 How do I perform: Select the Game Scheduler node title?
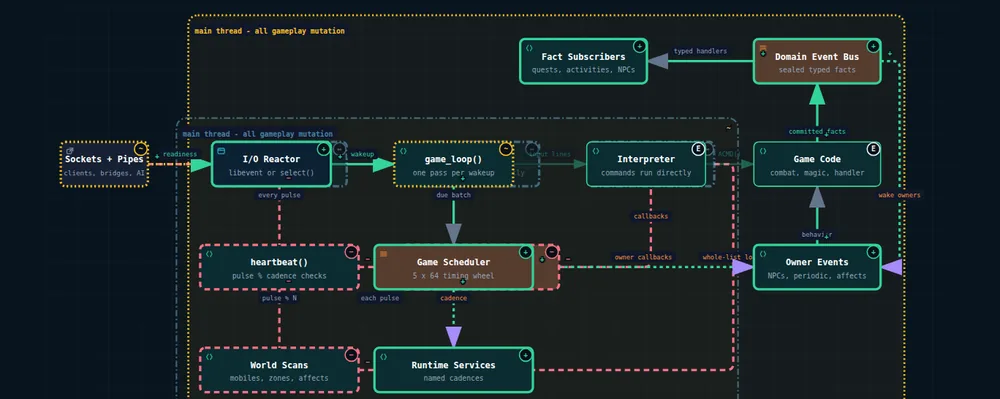453,262
